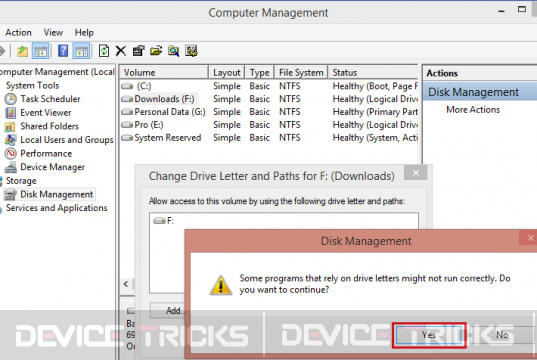
Task: Open the Action menu
Action: 18,33
